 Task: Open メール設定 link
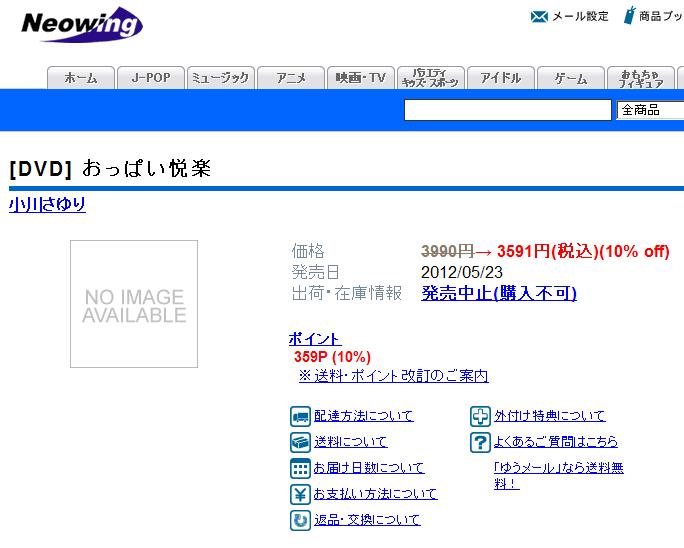point(580,17)
